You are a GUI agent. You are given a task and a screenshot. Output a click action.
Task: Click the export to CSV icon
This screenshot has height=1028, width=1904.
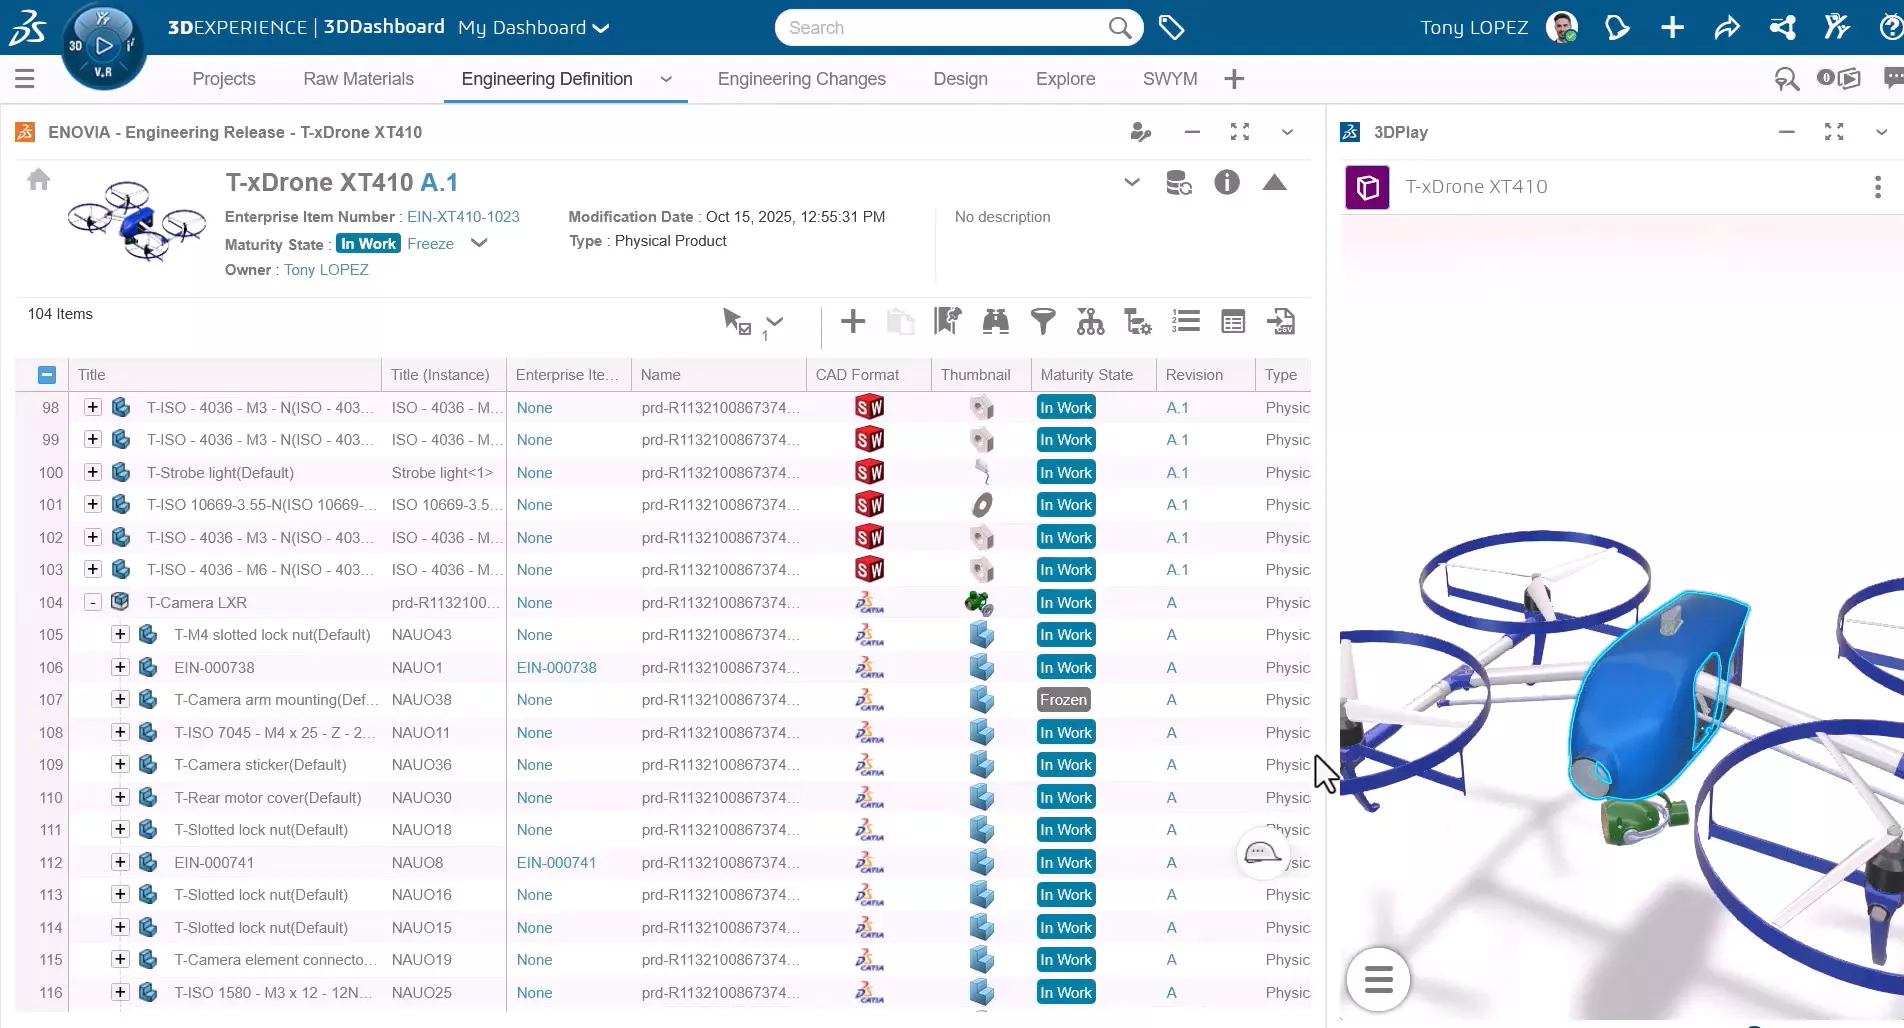click(1281, 321)
